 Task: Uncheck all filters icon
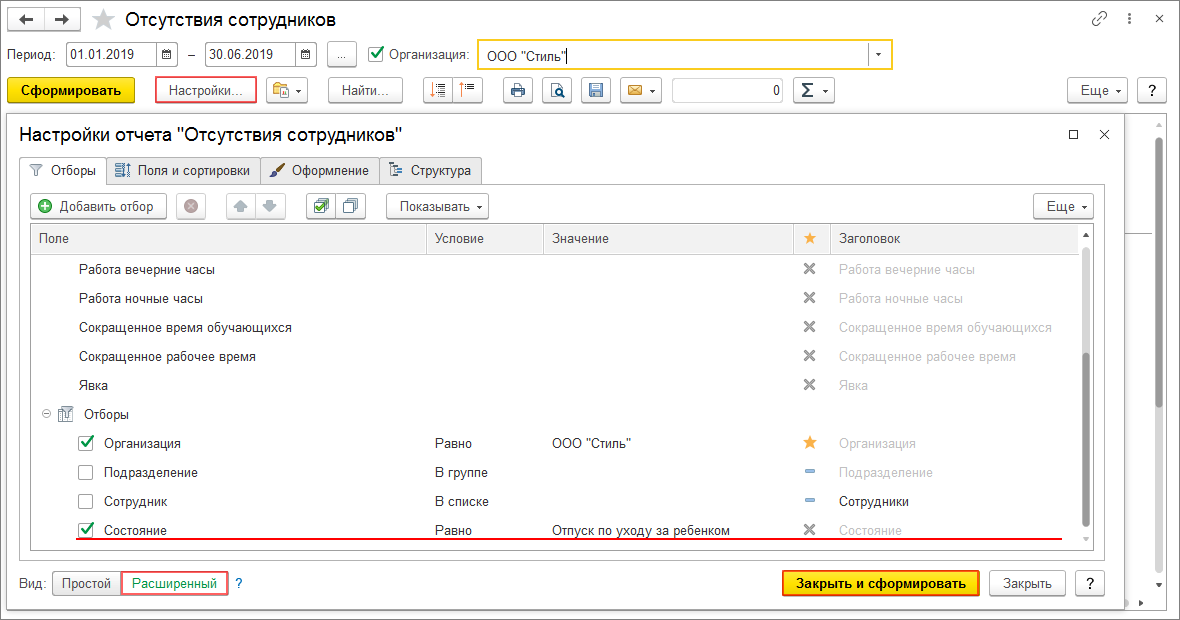tap(351, 206)
